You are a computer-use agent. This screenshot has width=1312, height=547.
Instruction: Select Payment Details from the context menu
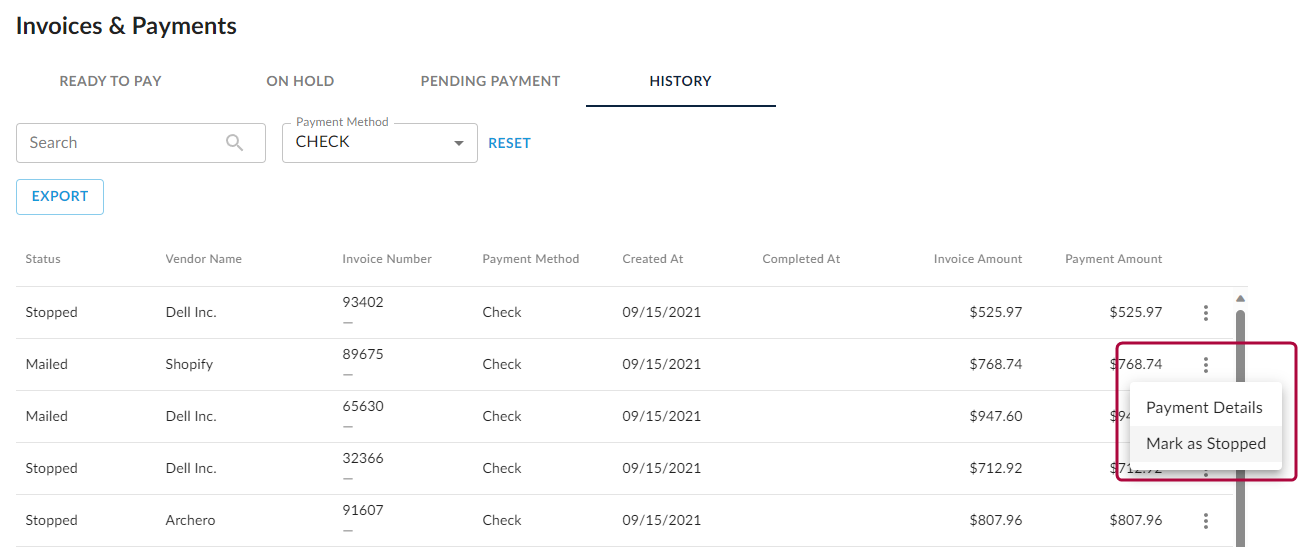[x=1205, y=408]
